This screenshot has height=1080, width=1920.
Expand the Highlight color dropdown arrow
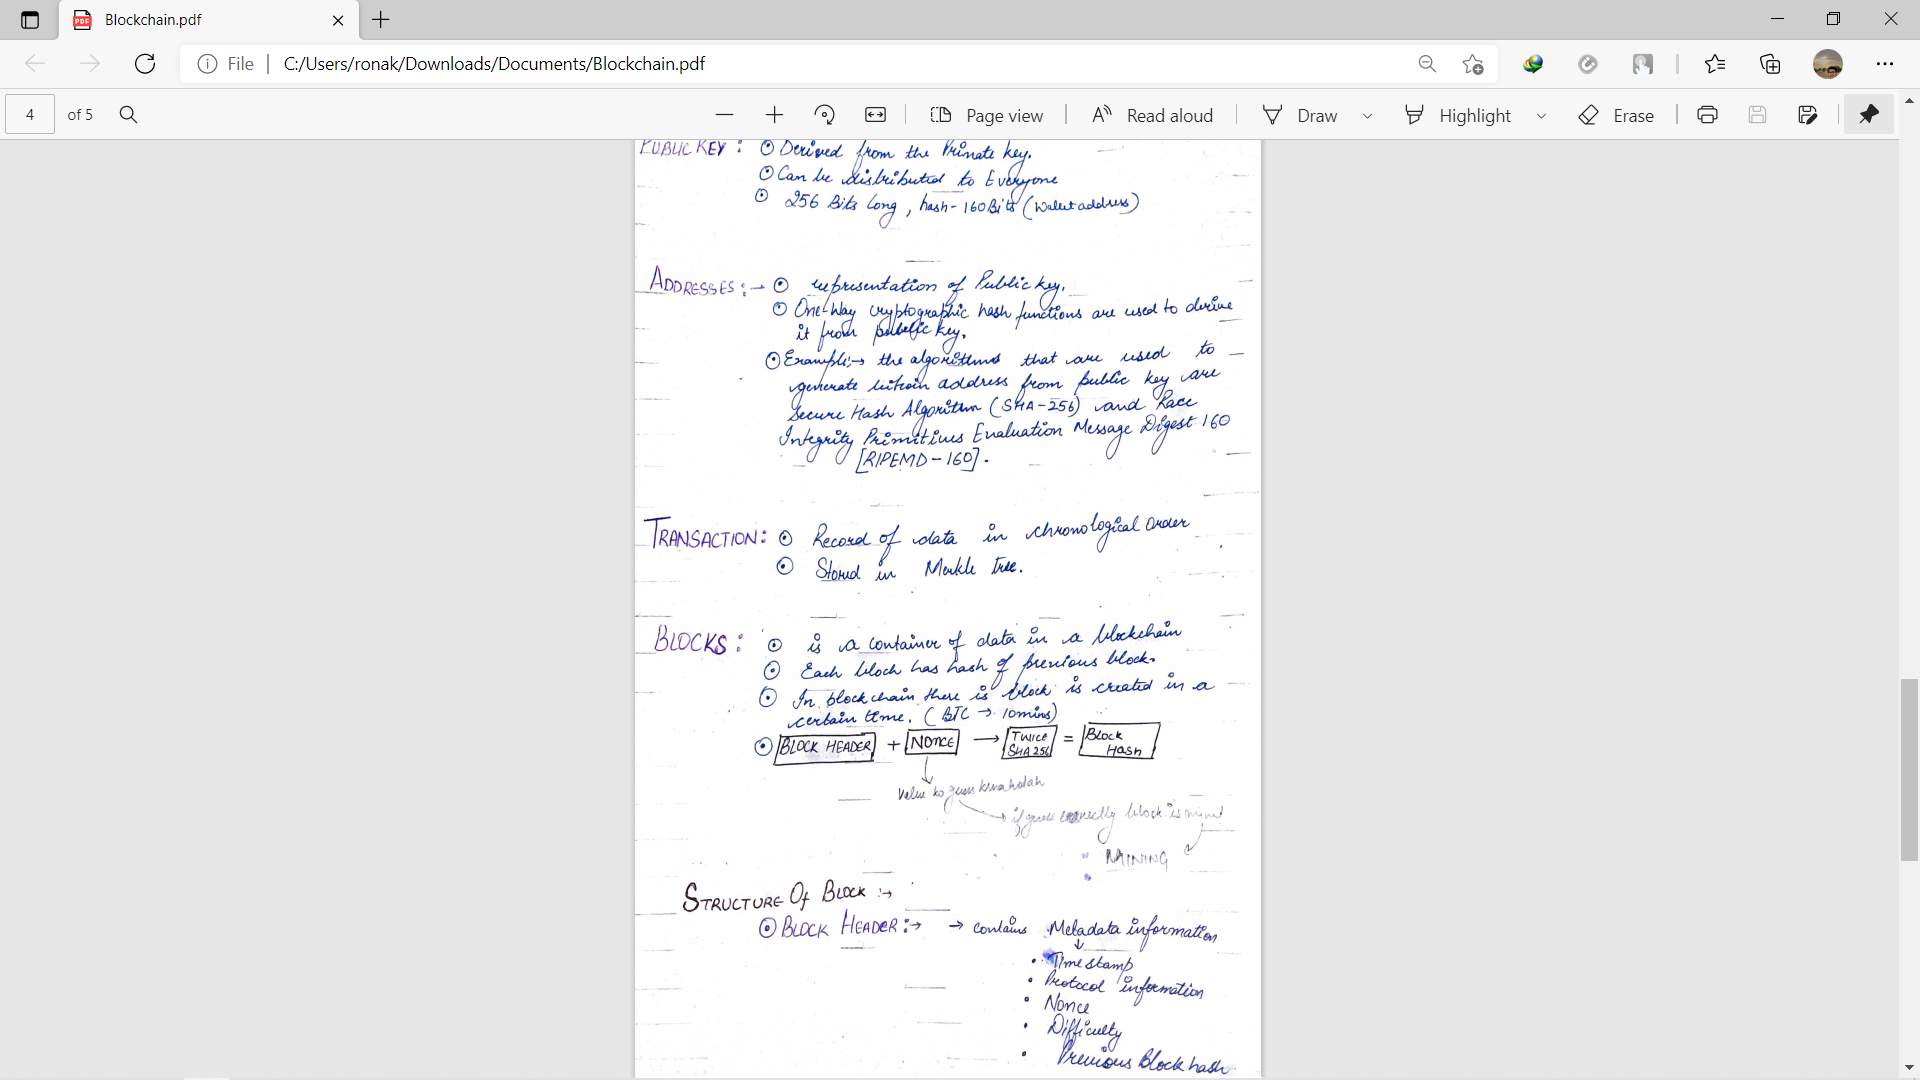tap(1541, 116)
